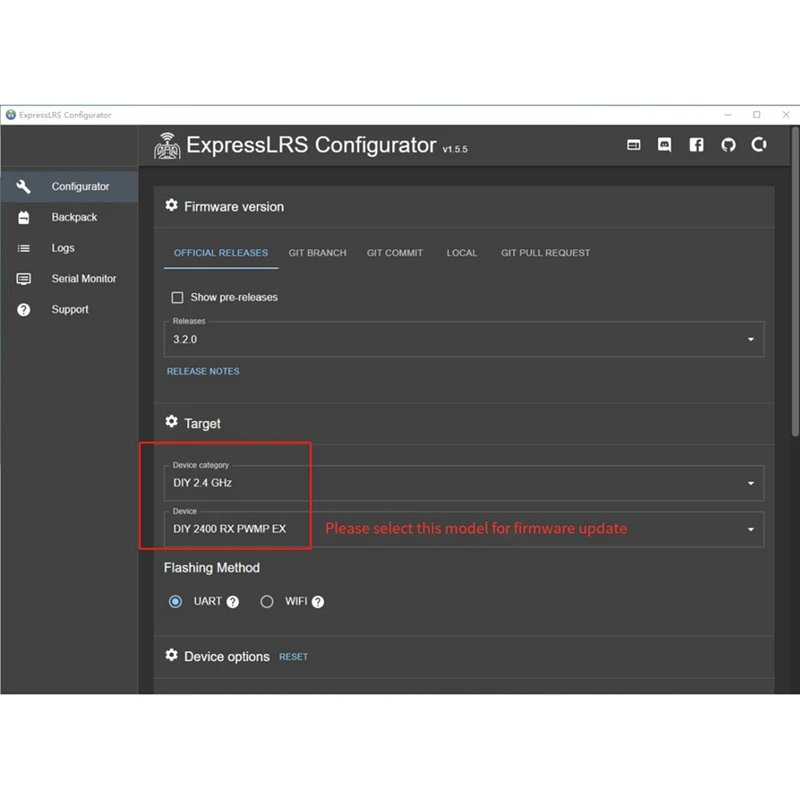Select the UART flashing method
Image resolution: width=800 pixels, height=800 pixels.
pyautogui.click(x=176, y=601)
